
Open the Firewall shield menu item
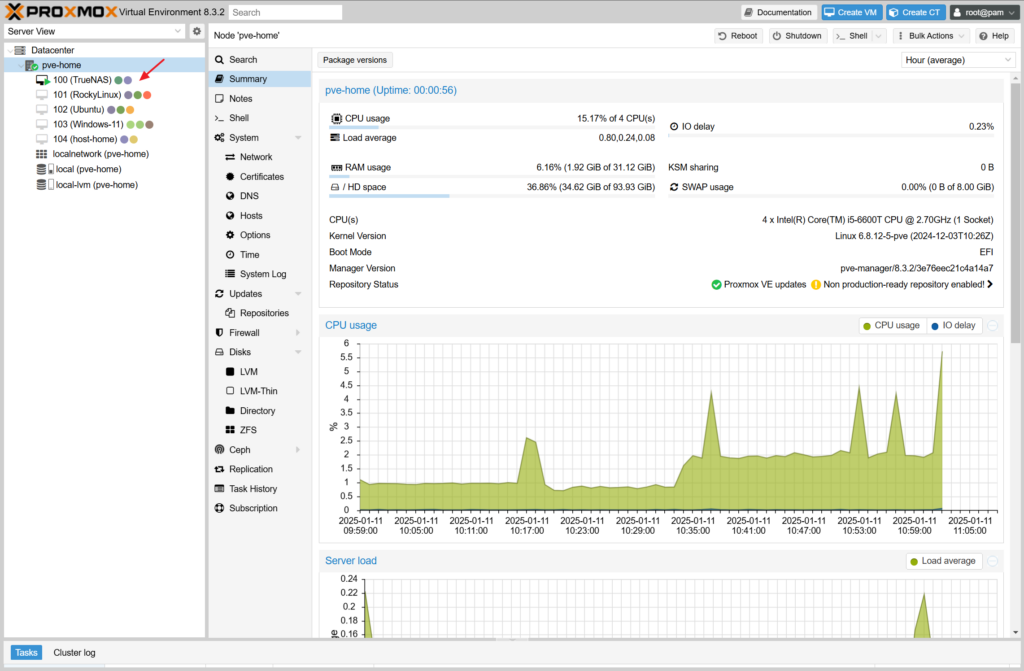click(245, 333)
